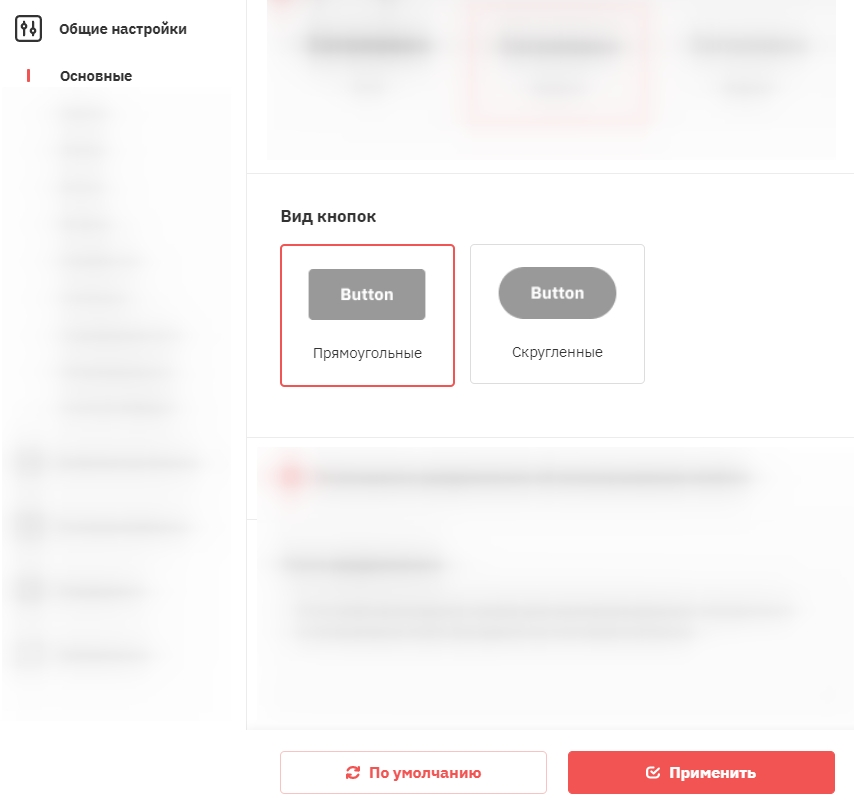854x812 pixels.
Task: Click the first blurred sidebar icon below submenu
Action: 30,462
